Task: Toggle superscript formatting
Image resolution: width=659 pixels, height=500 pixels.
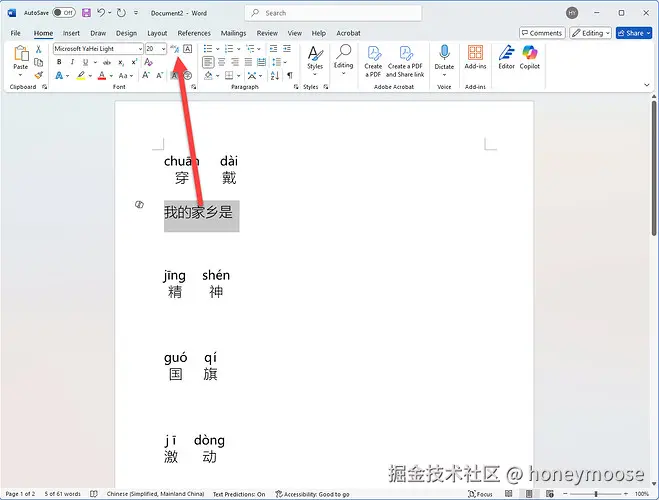Action: click(134, 62)
